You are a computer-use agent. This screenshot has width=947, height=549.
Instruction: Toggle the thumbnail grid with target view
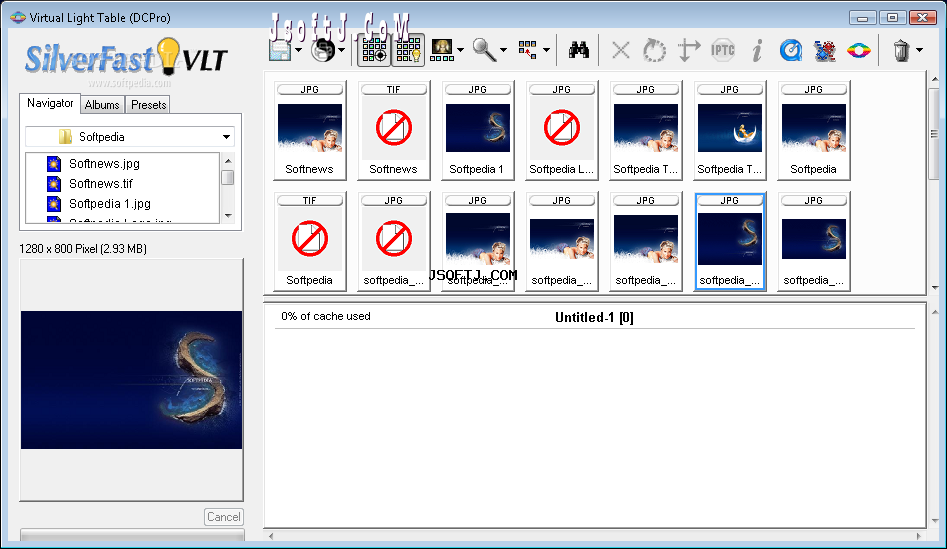click(374, 50)
